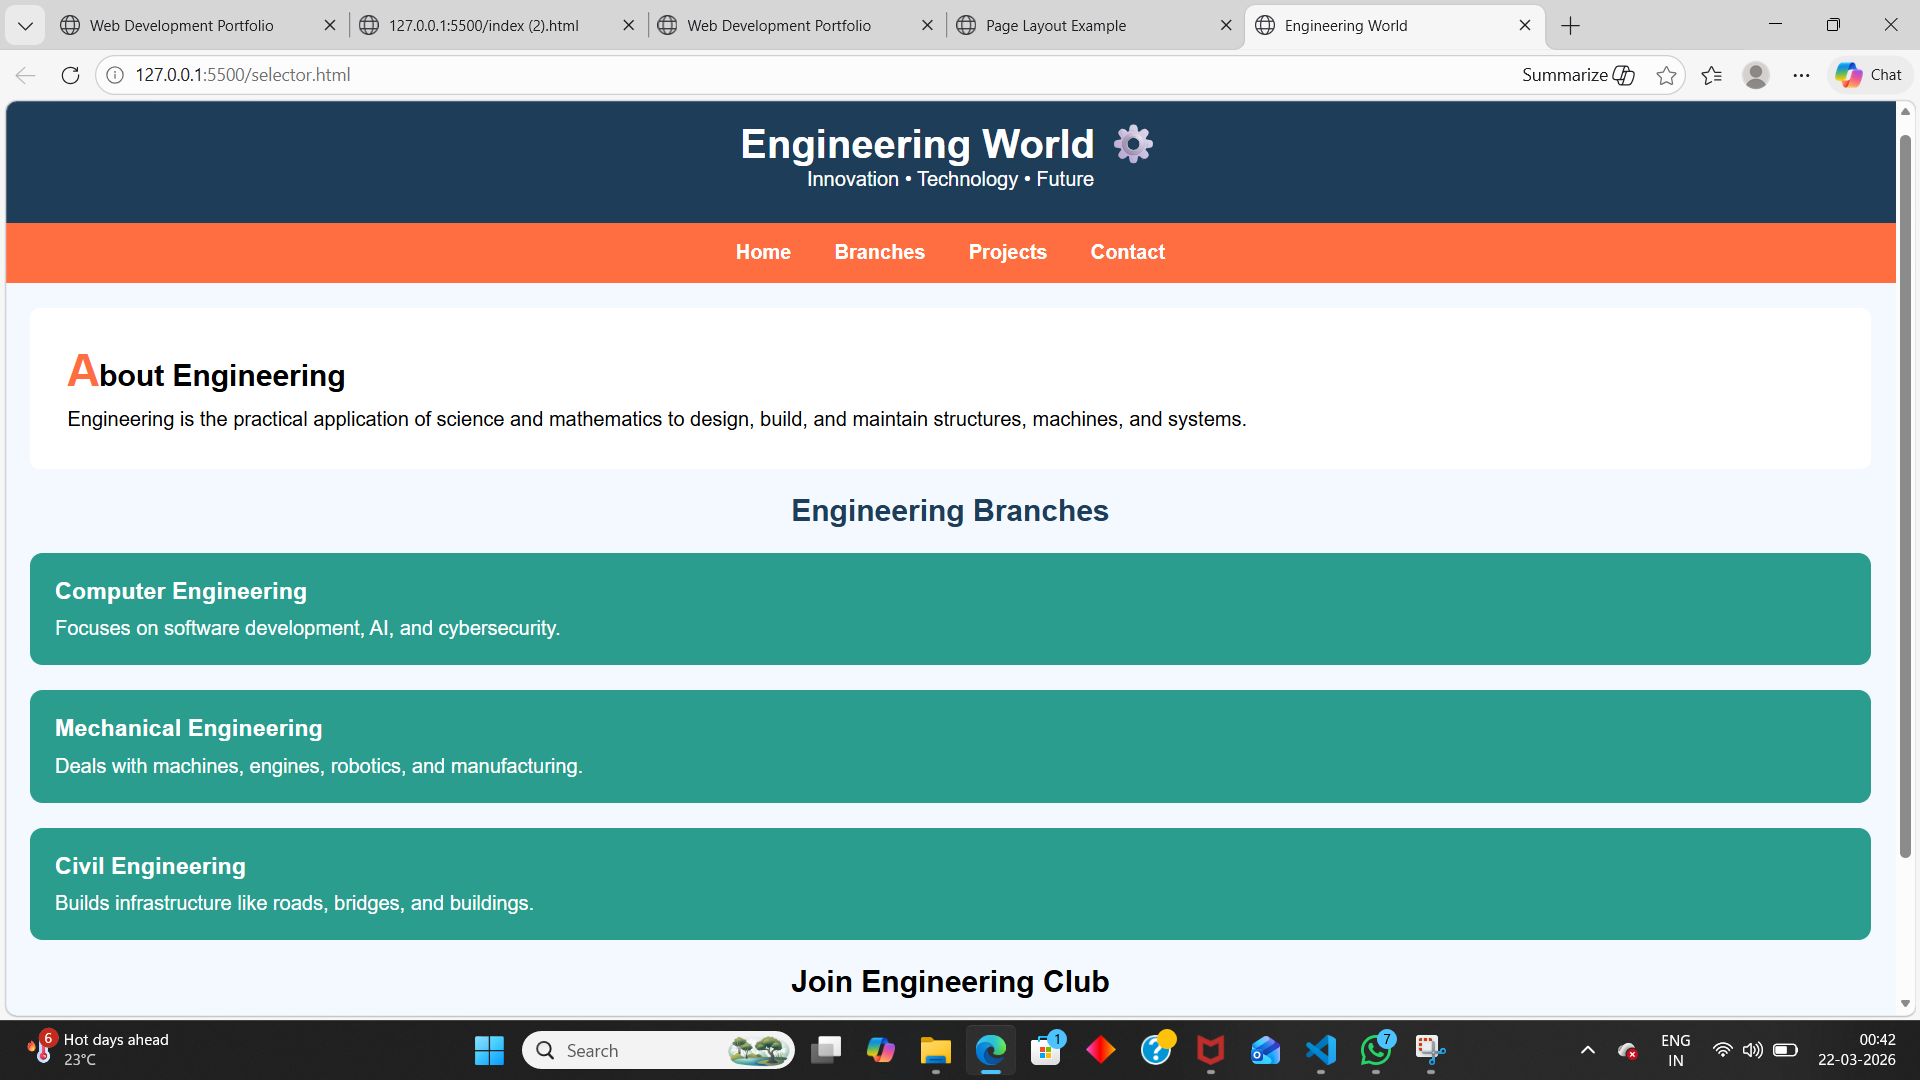This screenshot has height=1080, width=1920.
Task: Click the Summarize page button
Action: coord(1577,75)
